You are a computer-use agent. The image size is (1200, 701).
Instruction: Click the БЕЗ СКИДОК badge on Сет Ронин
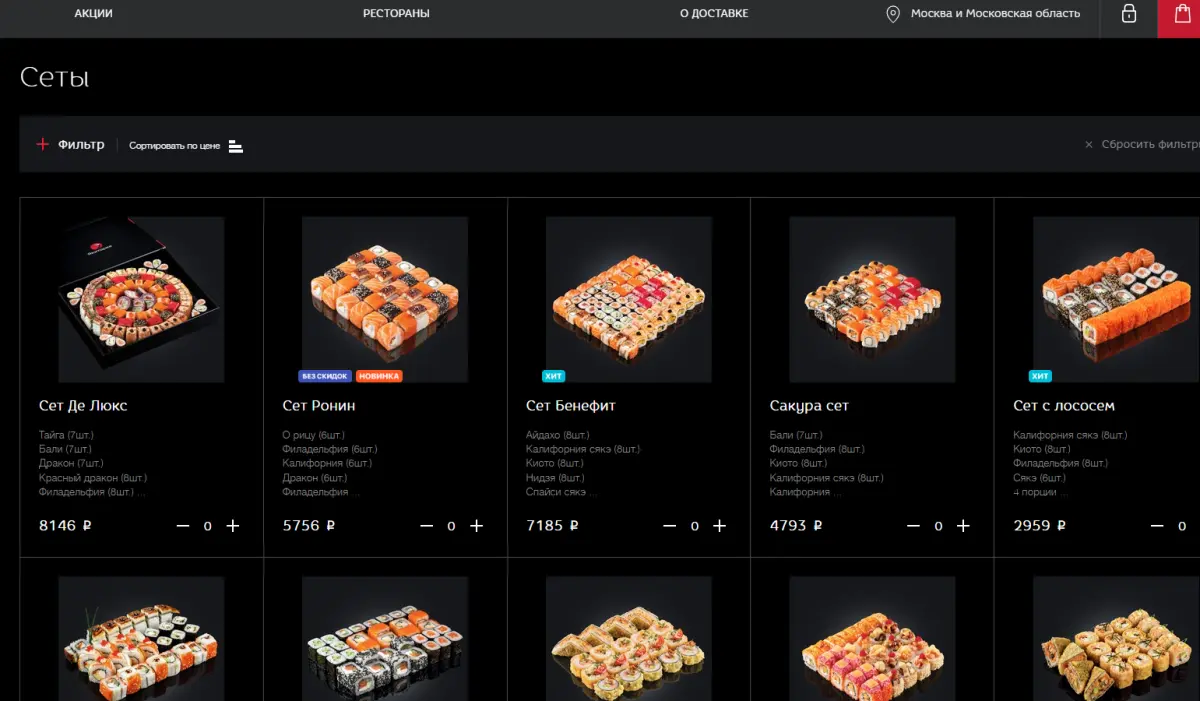tap(324, 376)
